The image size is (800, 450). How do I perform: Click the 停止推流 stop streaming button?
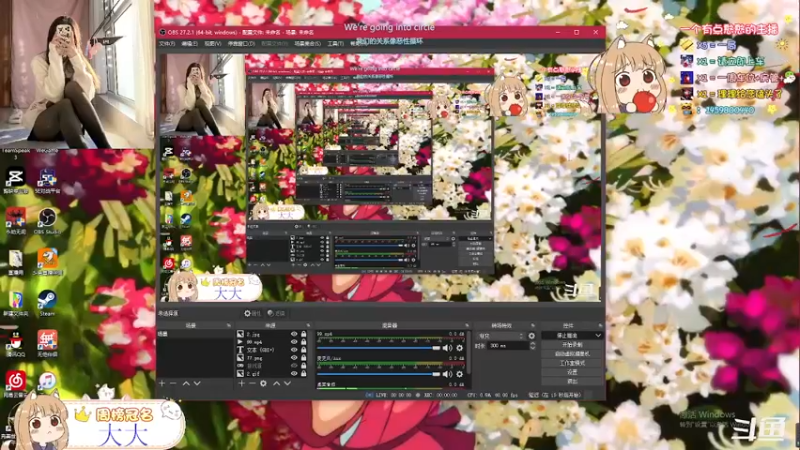(567, 335)
